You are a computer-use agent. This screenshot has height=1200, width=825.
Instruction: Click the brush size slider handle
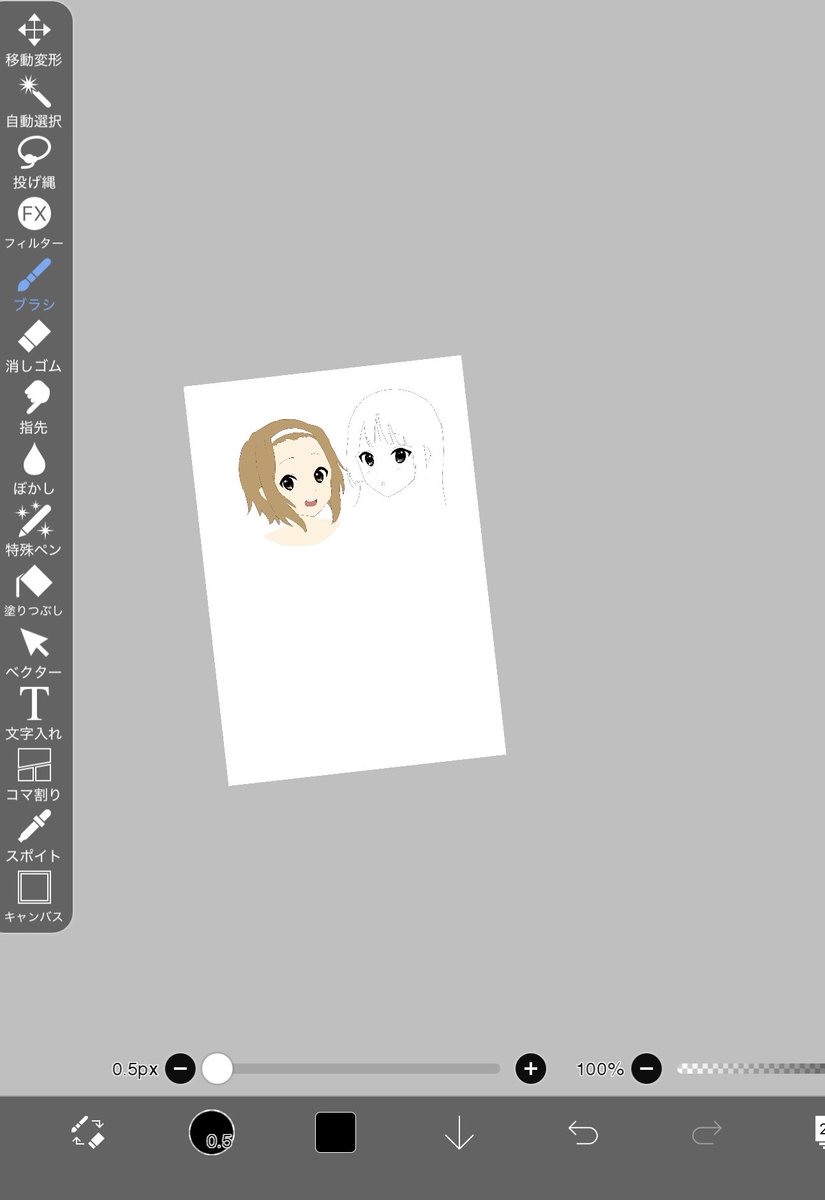coord(217,1068)
